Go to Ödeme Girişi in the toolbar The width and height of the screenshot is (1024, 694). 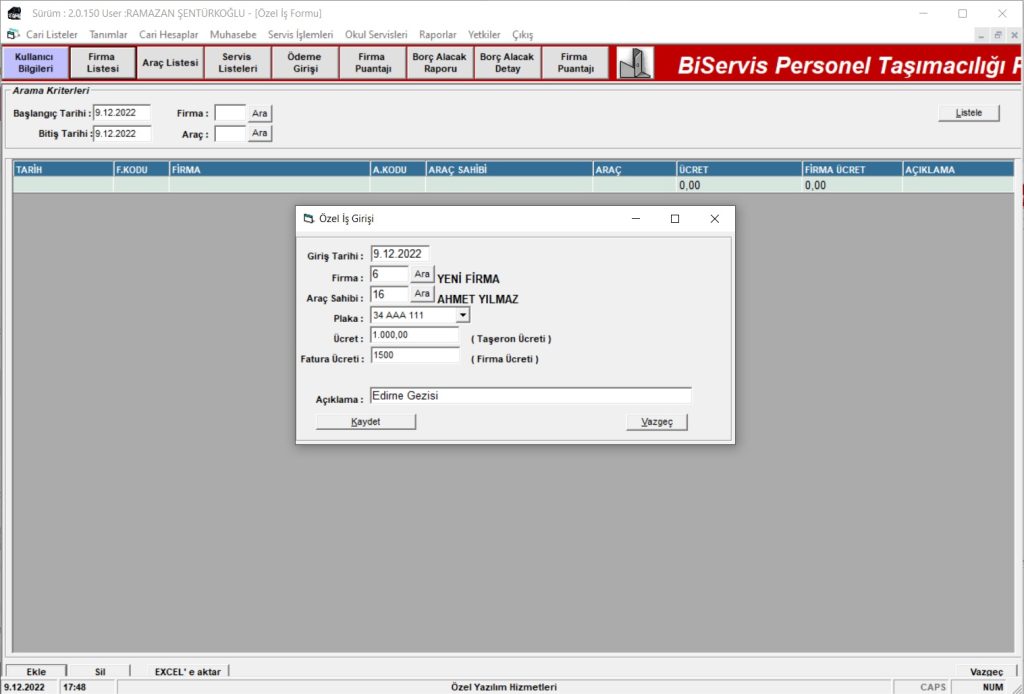[304, 63]
